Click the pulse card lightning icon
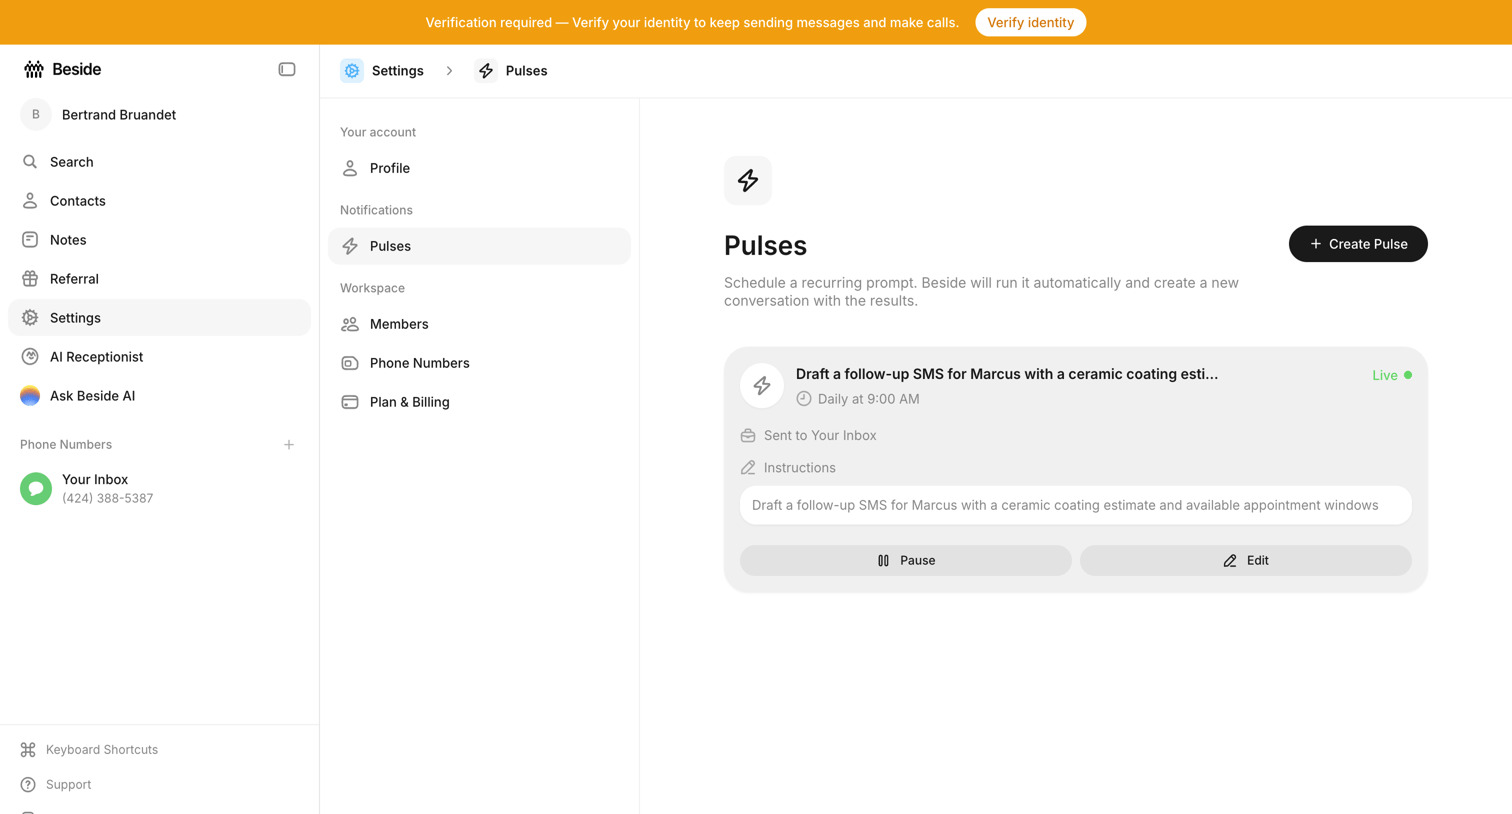Screen dimensions: 1512x814 [762, 386]
